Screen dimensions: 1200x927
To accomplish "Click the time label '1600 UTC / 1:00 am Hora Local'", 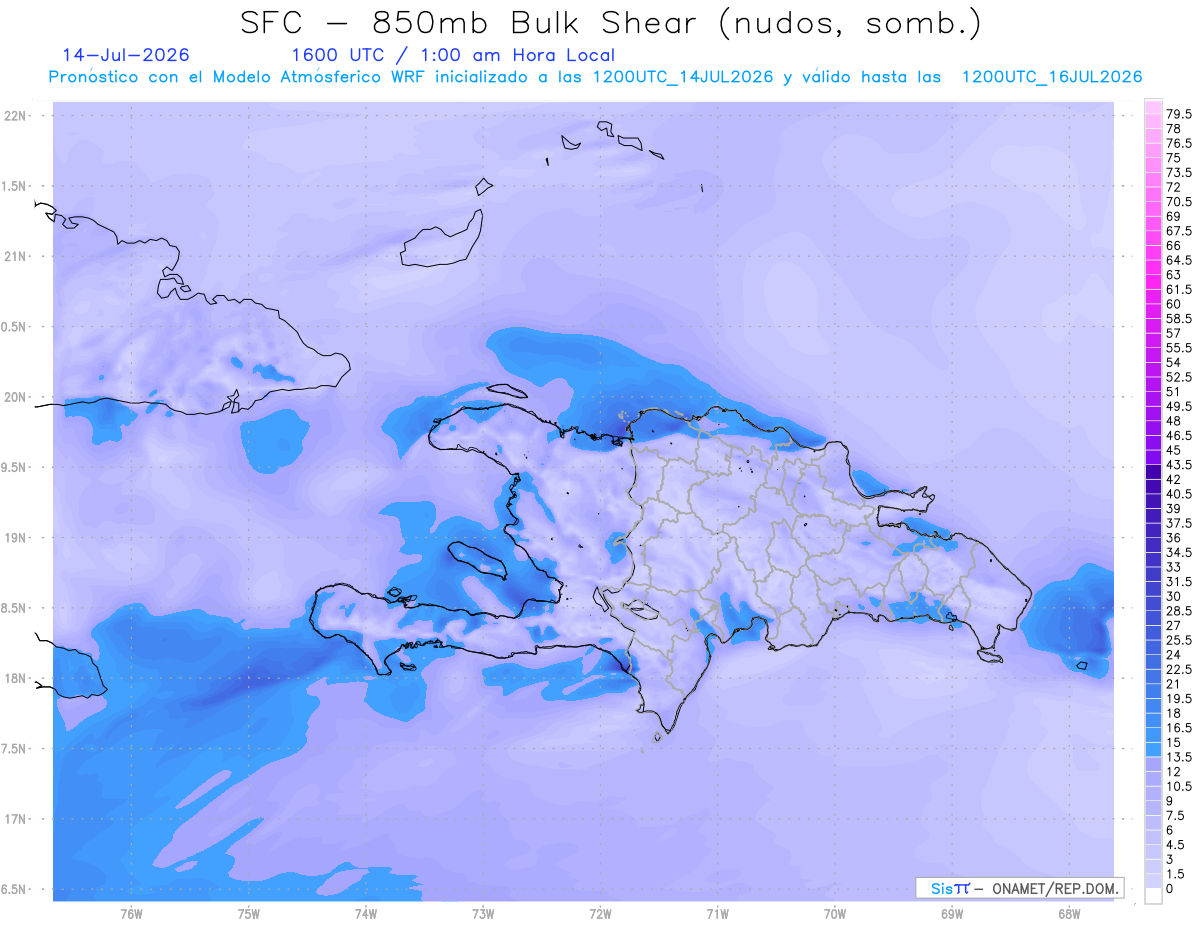I will point(452,55).
